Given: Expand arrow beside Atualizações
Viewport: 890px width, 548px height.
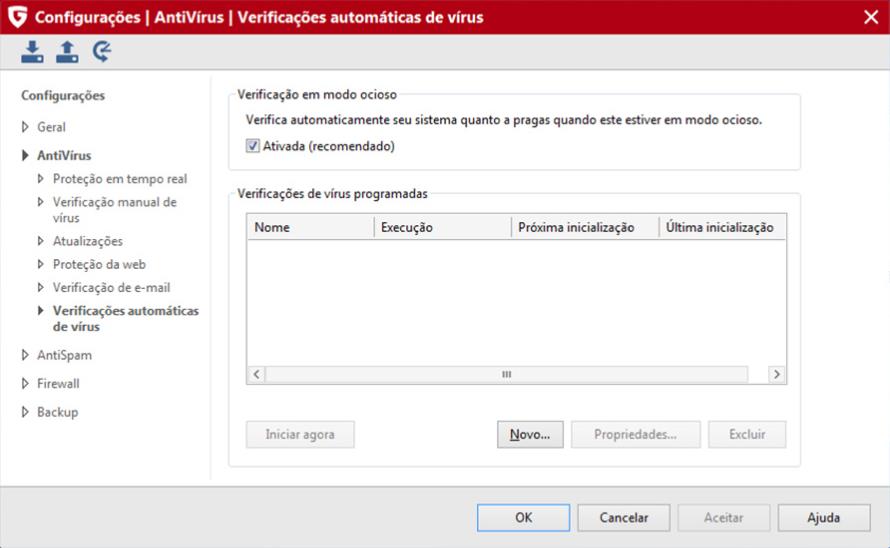Looking at the screenshot, I should (x=40, y=241).
